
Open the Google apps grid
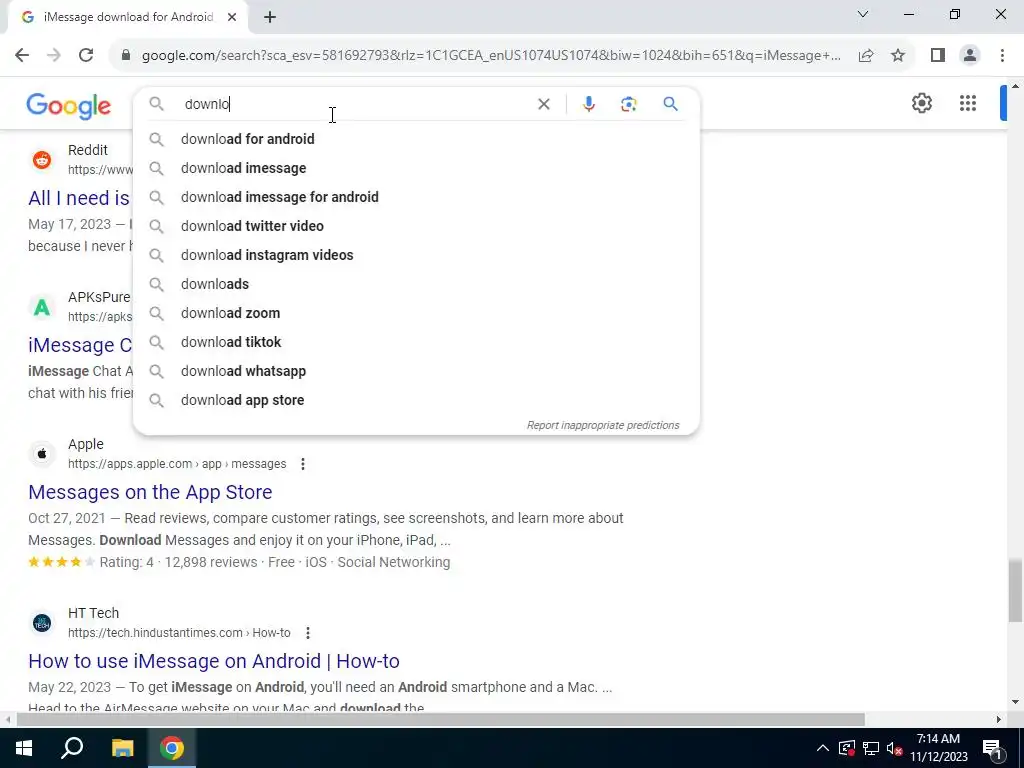(x=968, y=103)
